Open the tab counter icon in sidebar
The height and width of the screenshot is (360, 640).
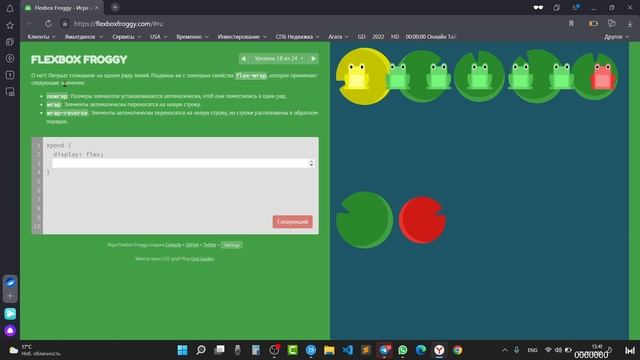(x=10, y=75)
